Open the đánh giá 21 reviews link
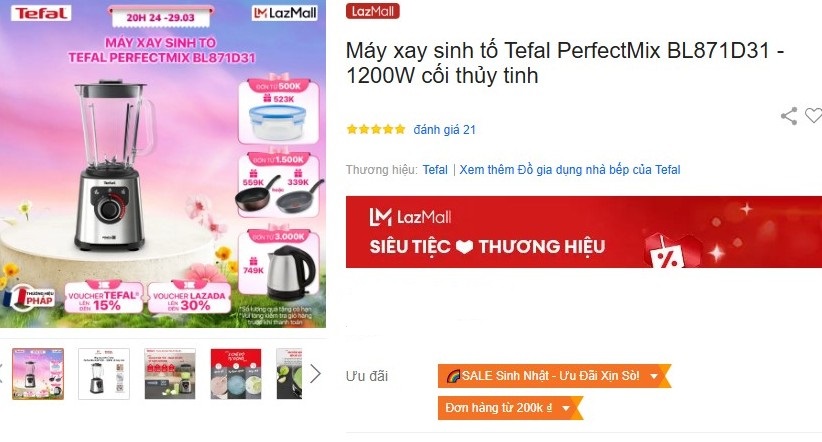 point(445,130)
